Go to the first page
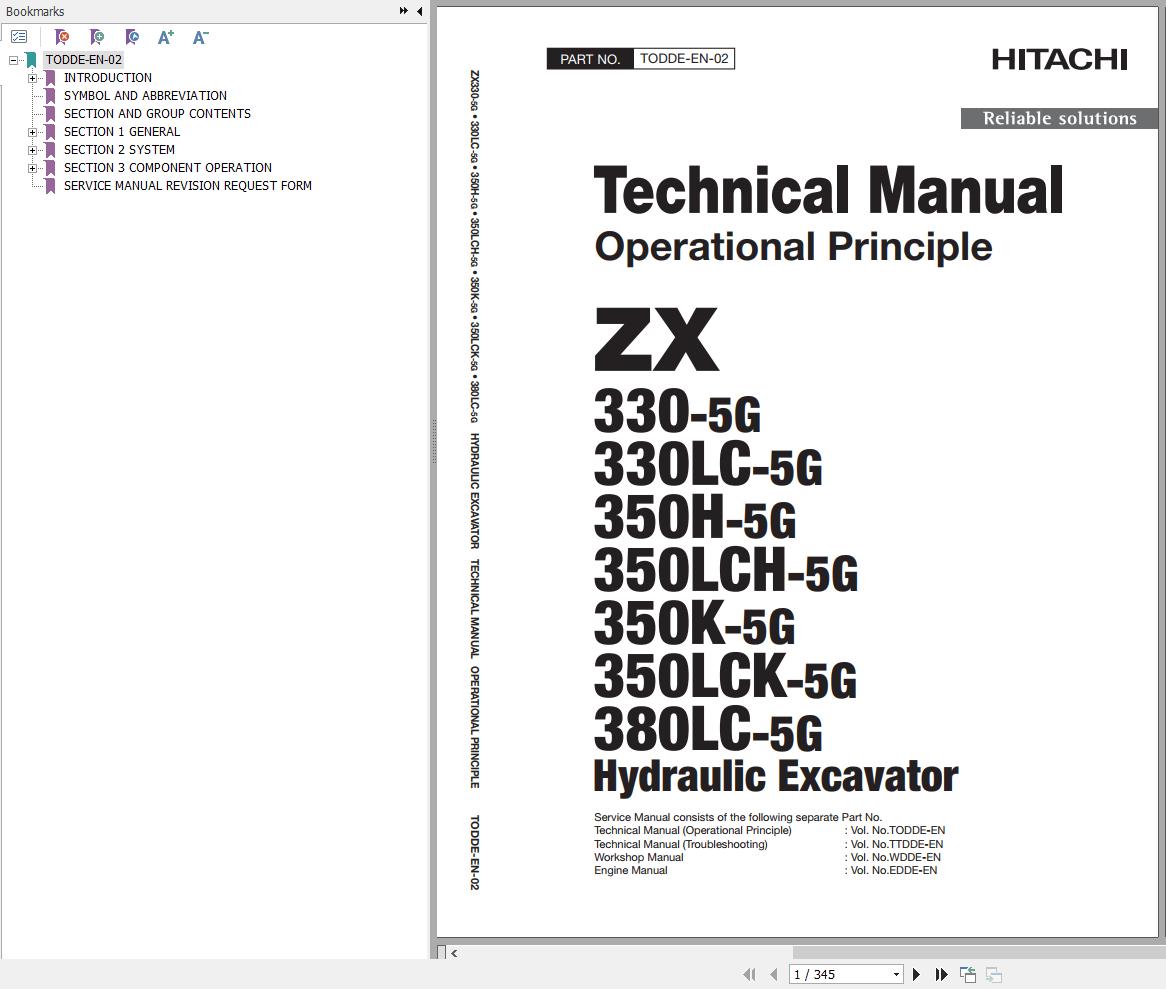The height and width of the screenshot is (989, 1166). point(749,974)
